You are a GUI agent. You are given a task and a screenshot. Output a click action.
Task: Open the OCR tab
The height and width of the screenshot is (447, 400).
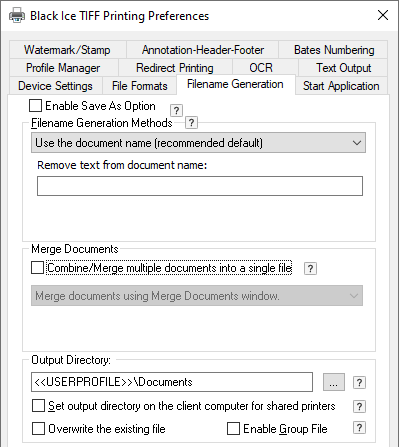click(261, 68)
